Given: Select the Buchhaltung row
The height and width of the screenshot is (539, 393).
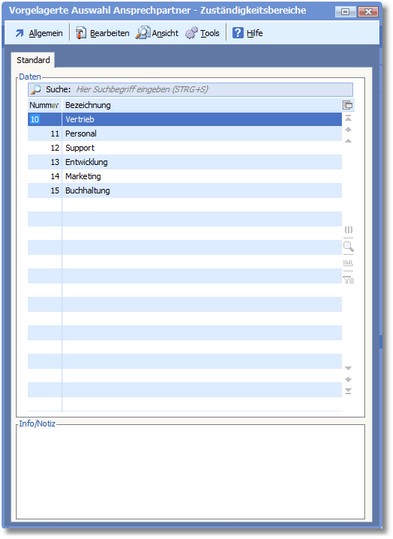Looking at the screenshot, I should point(185,191).
